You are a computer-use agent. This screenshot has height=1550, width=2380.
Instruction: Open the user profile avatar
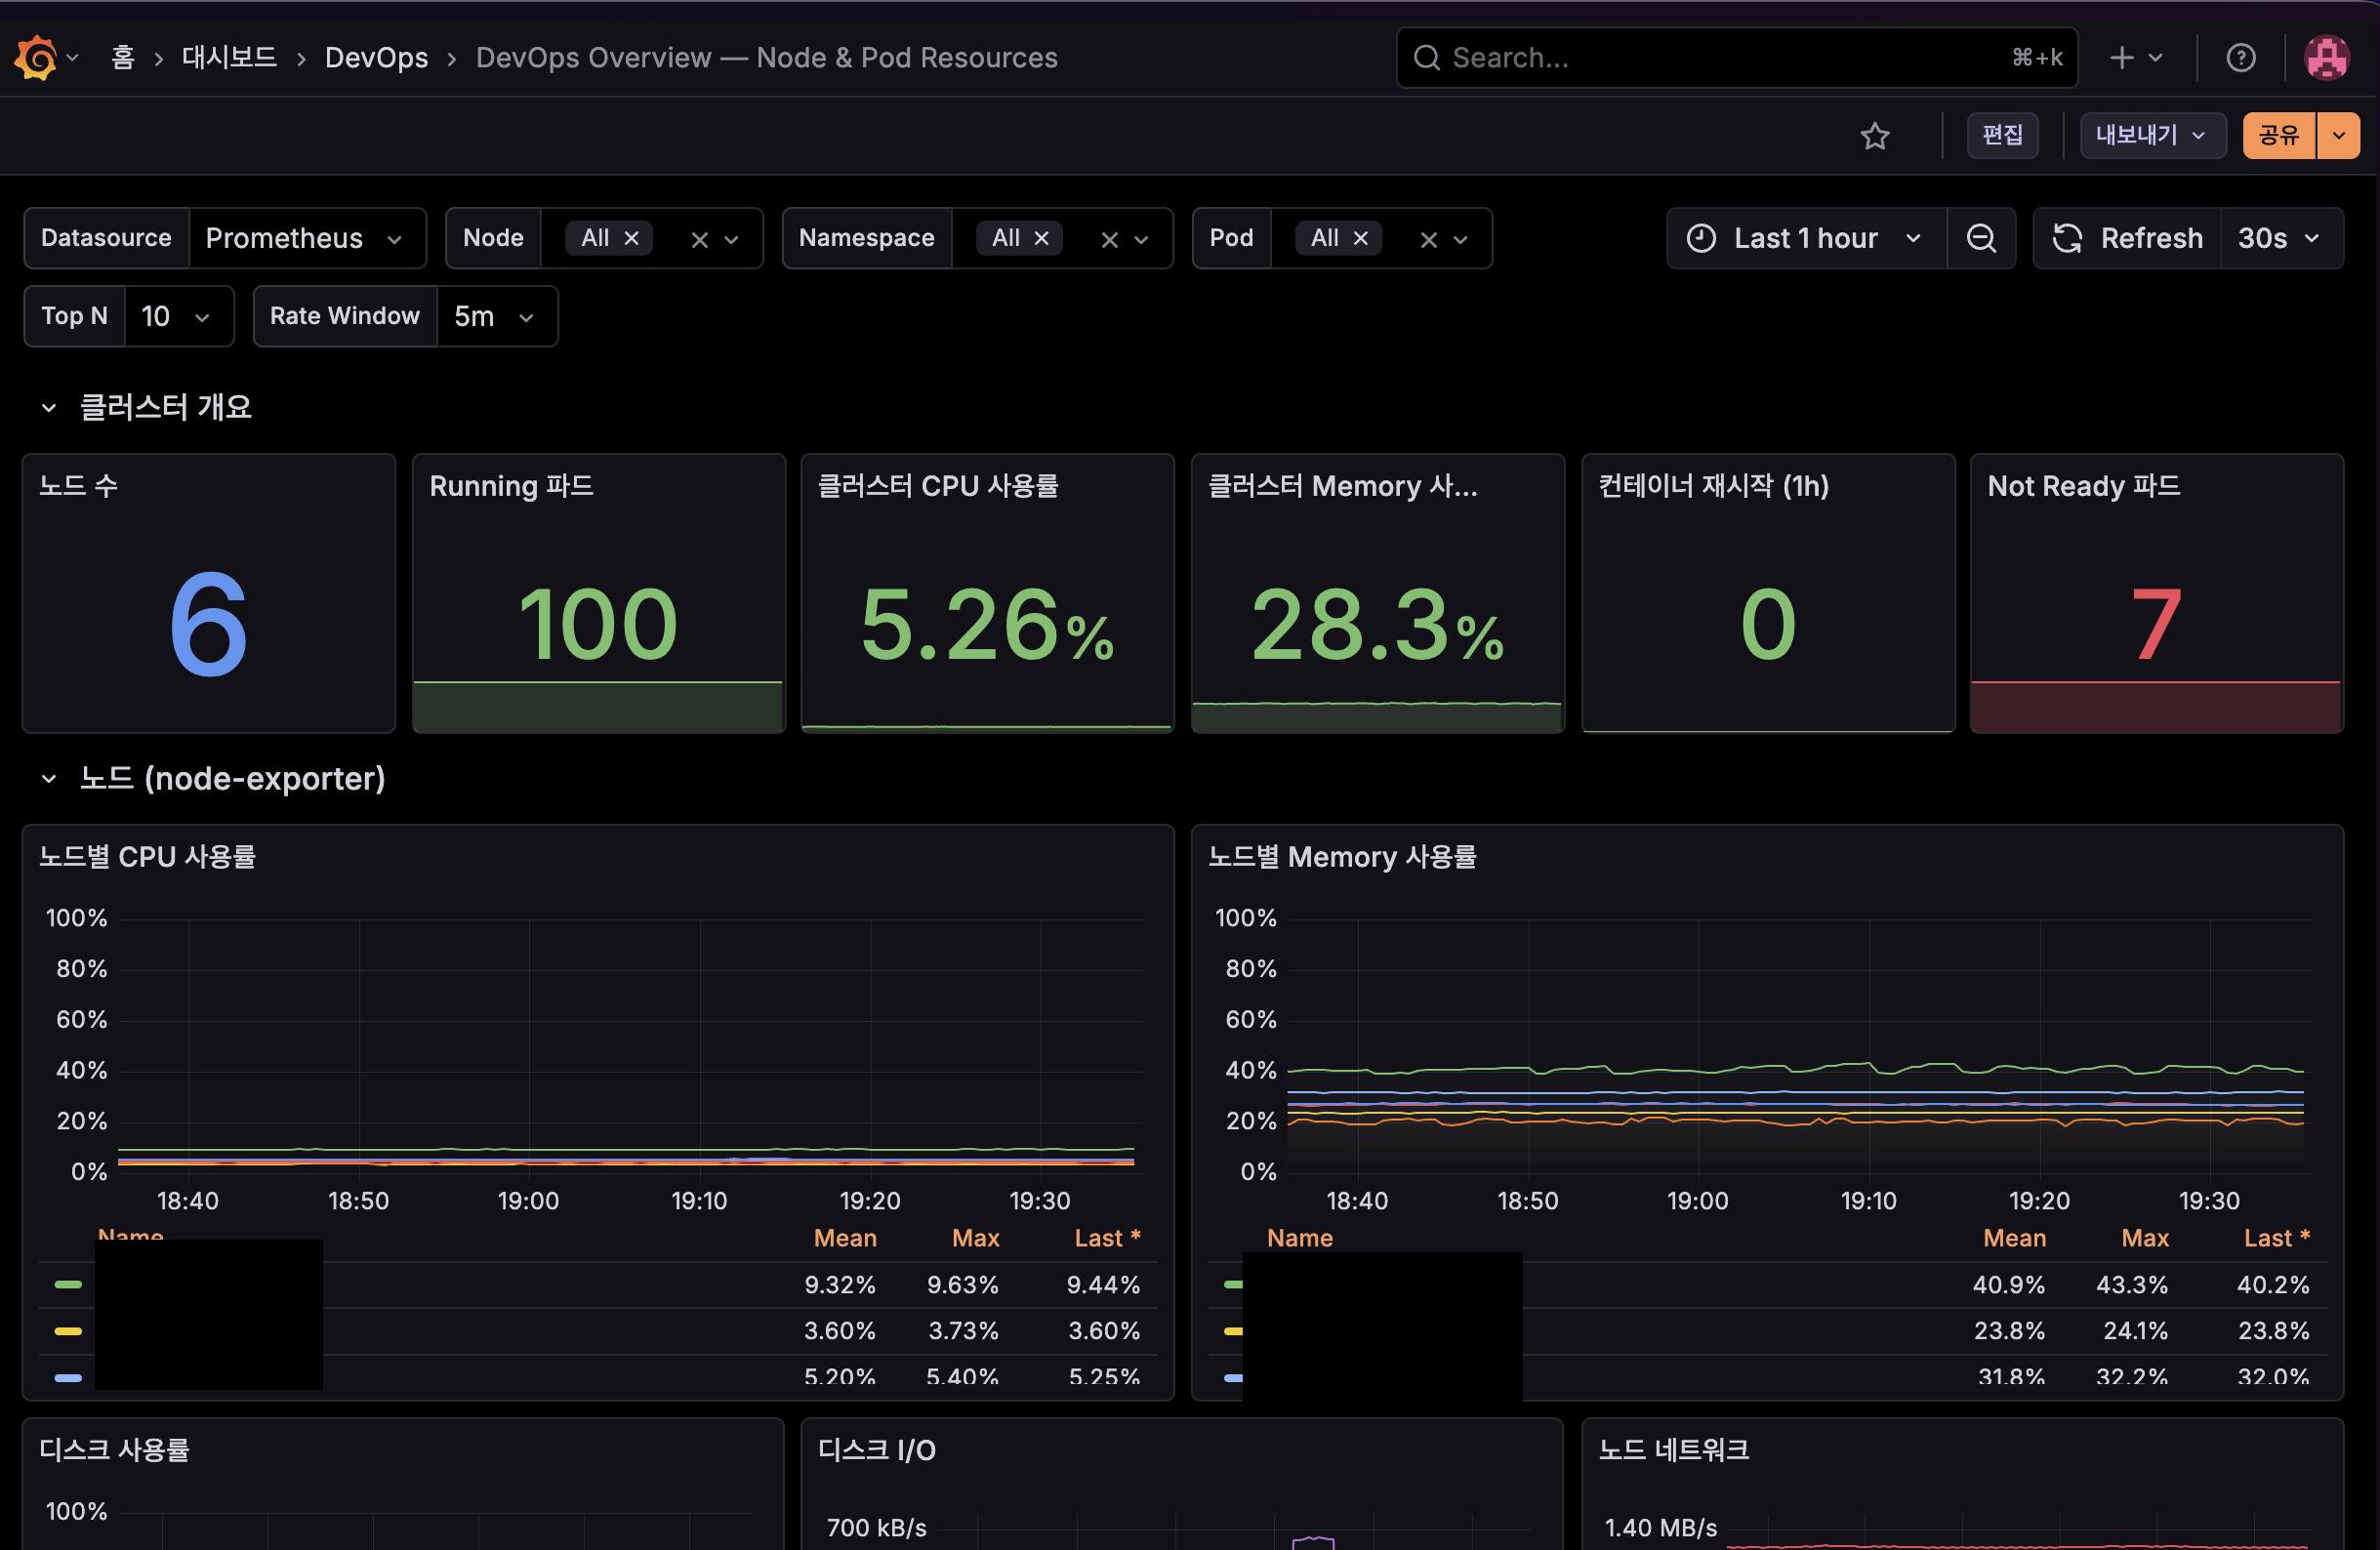pyautogui.click(x=2327, y=57)
